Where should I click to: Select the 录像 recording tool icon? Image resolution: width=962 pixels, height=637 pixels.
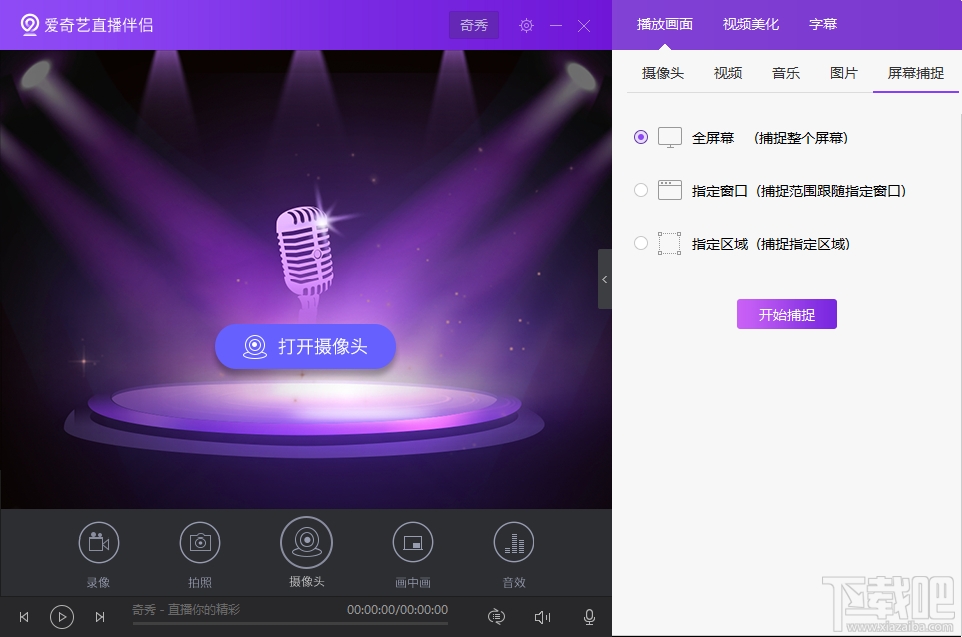[98, 542]
